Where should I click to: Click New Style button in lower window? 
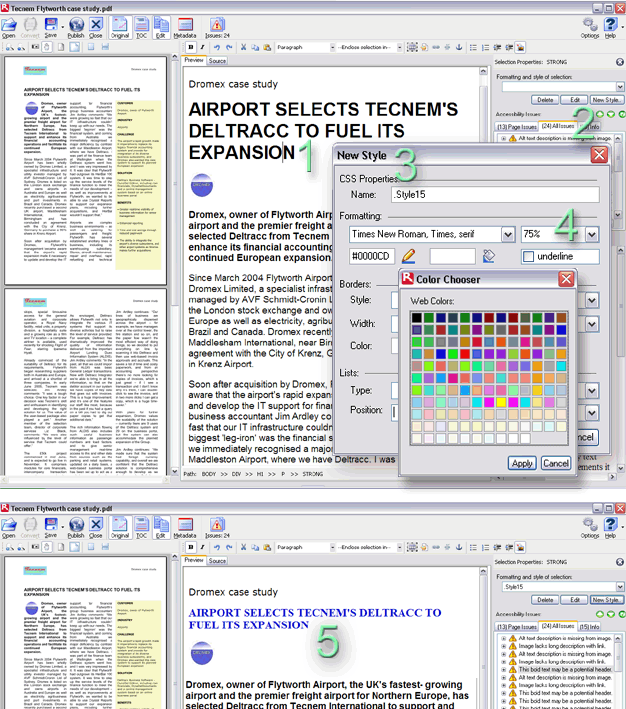tap(606, 600)
